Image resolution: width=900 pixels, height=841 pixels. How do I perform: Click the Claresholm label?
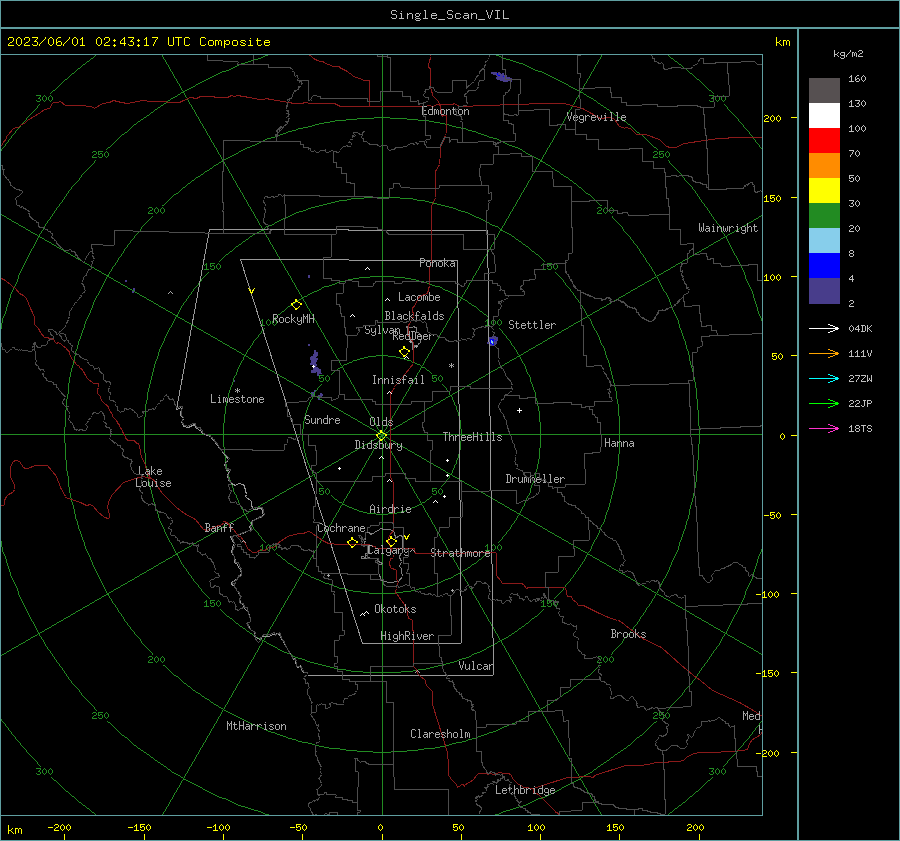click(440, 734)
